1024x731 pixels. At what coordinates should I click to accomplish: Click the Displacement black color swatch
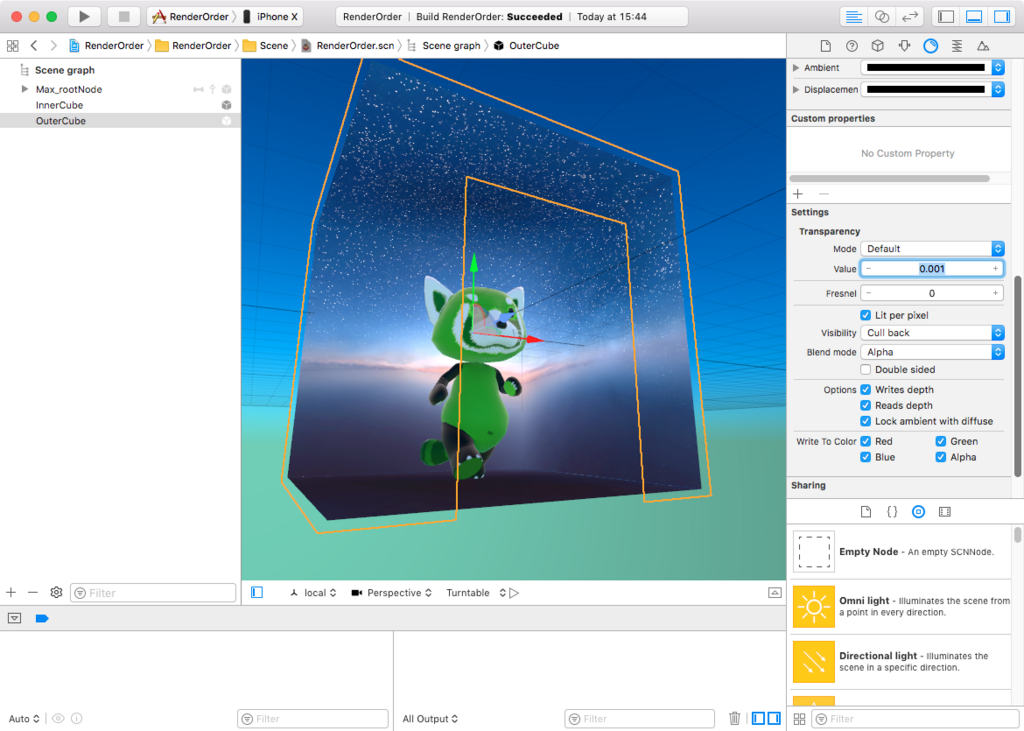point(925,89)
